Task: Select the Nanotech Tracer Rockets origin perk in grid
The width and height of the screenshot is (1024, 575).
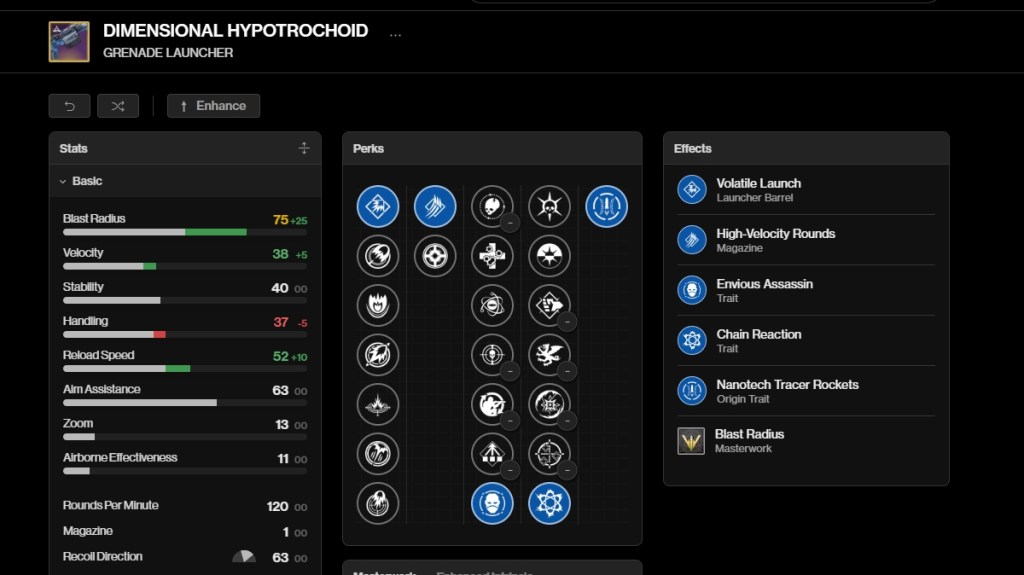Action: coord(606,206)
